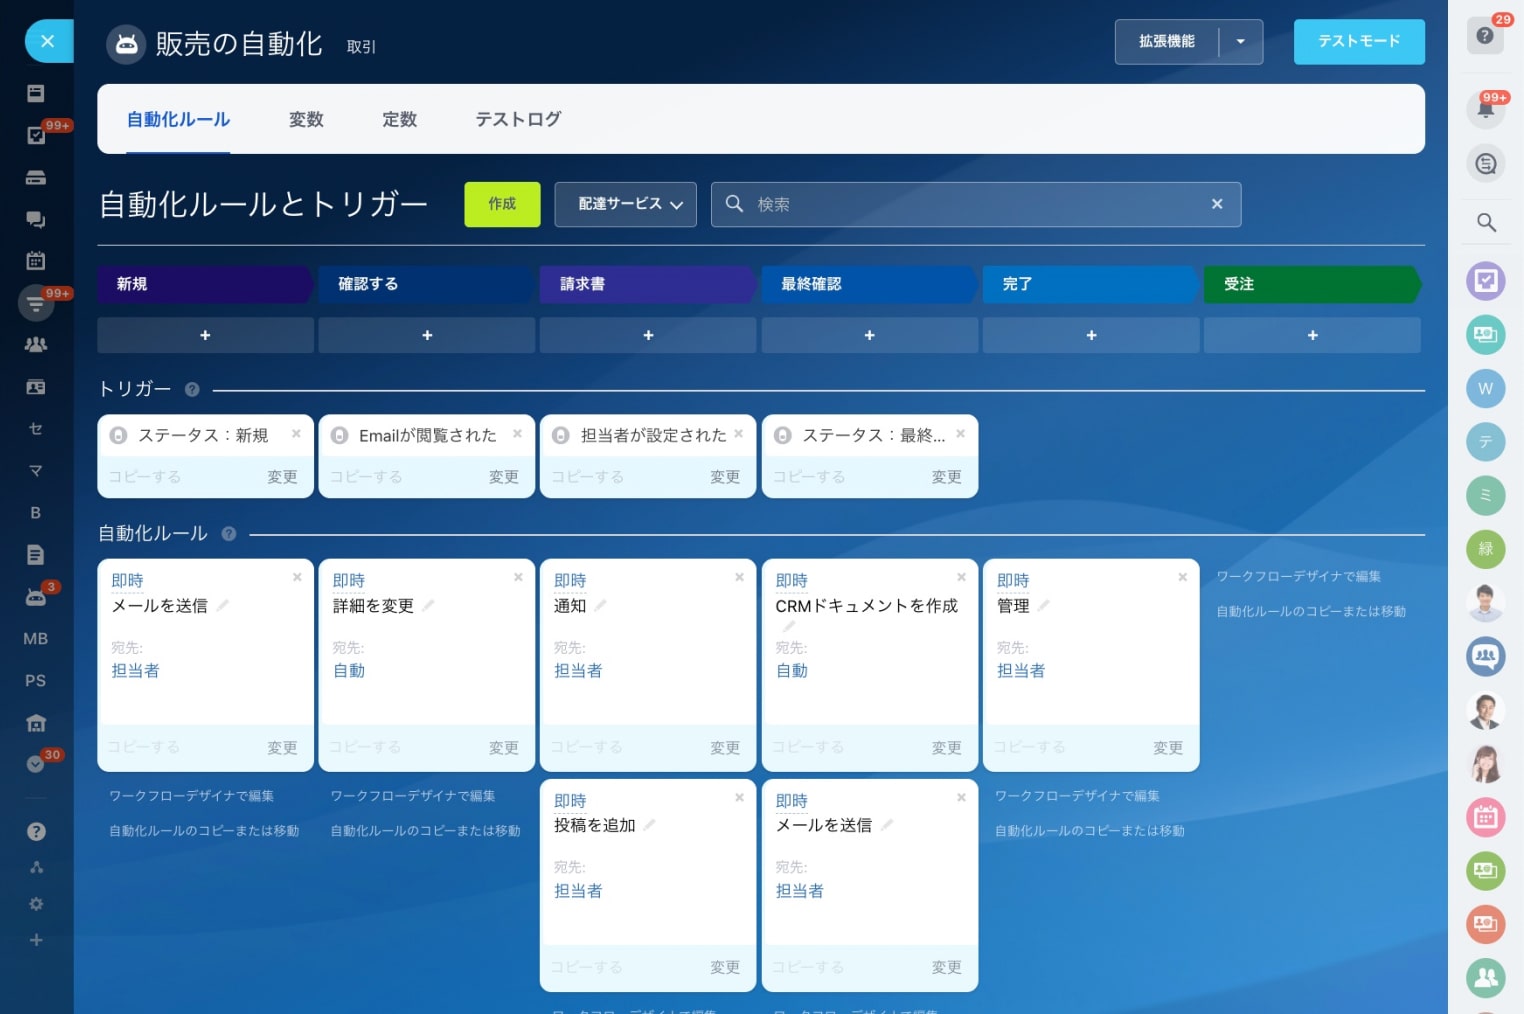
Task: Open the blue group chat avatar on the right
Action: pos(1485,657)
